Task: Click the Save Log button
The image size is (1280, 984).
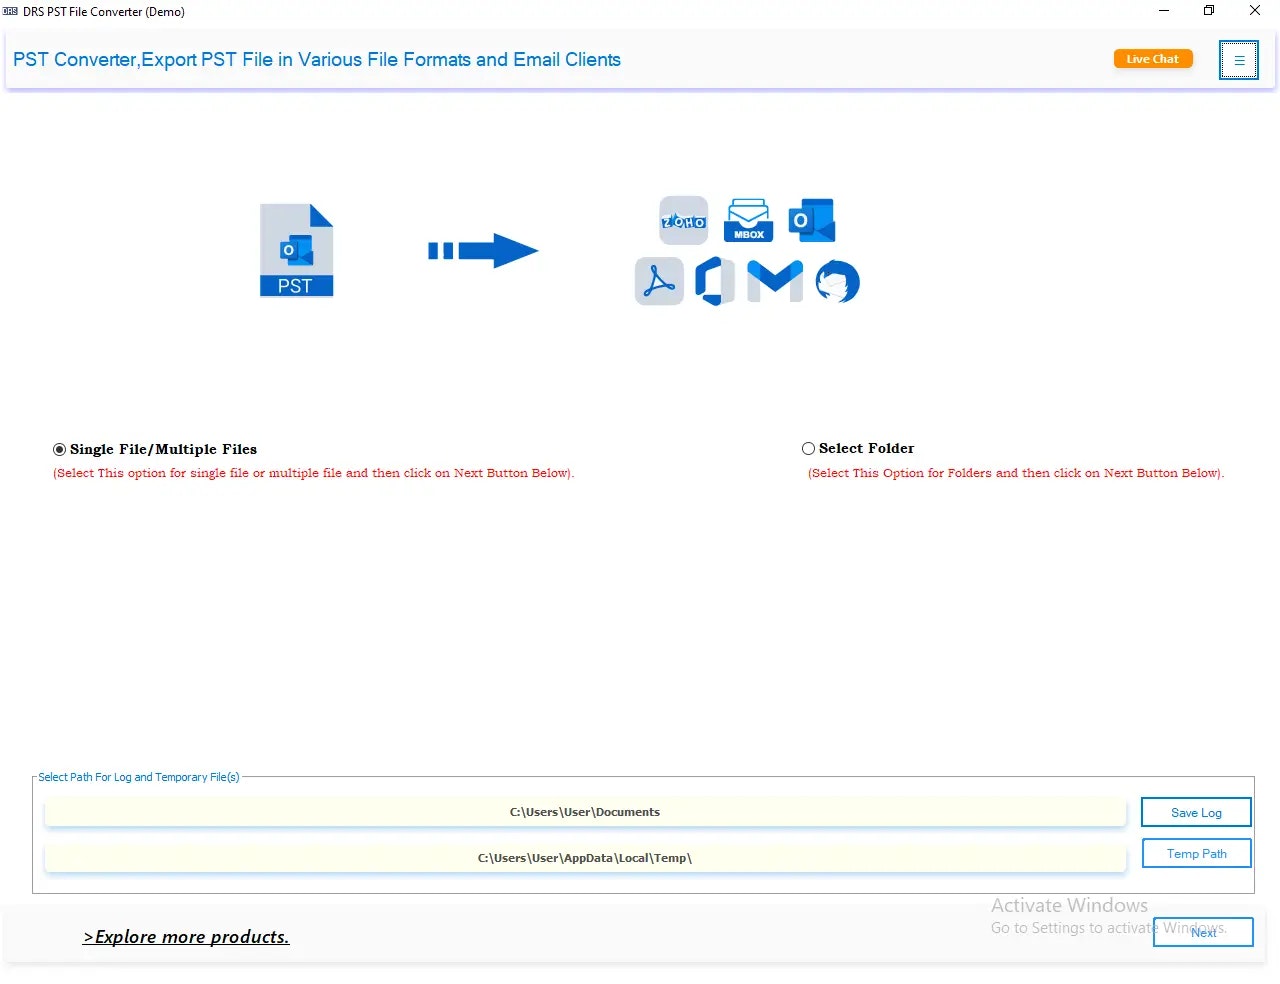Action: pos(1196,813)
